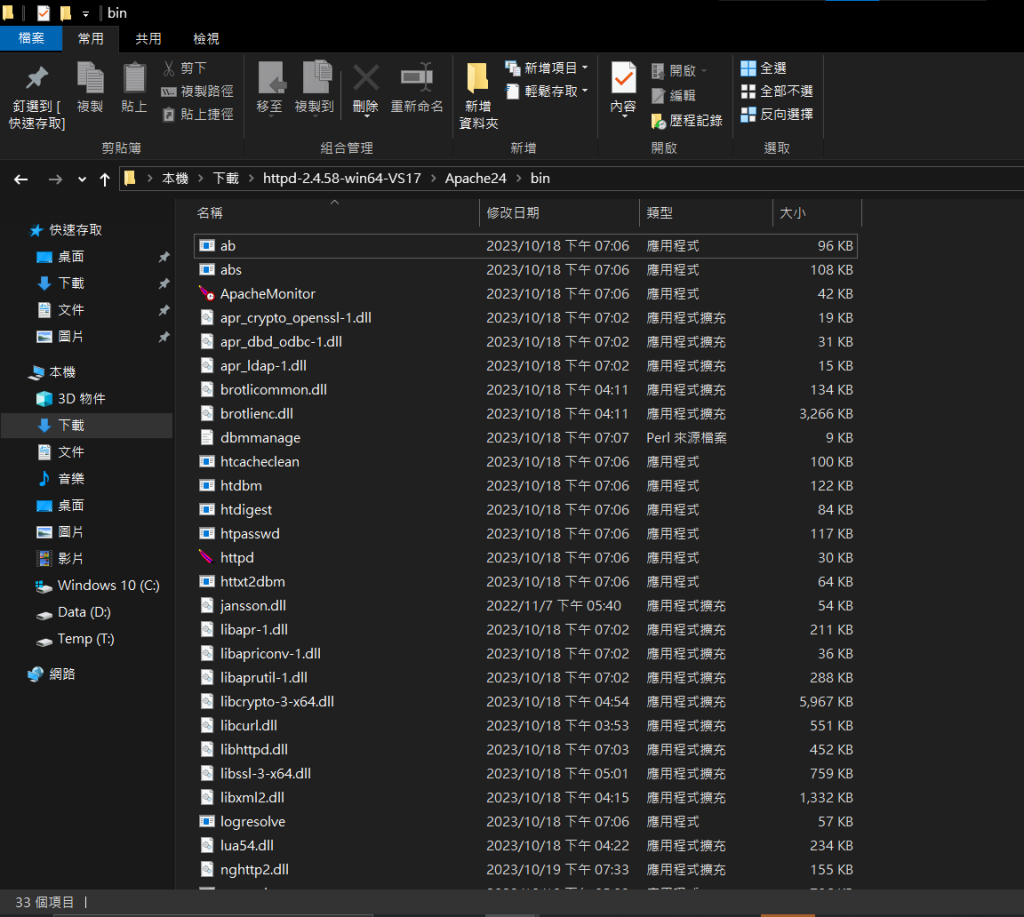Open Data (D:) drive in sidebar
This screenshot has width=1024, height=917.
pyautogui.click(x=73, y=612)
